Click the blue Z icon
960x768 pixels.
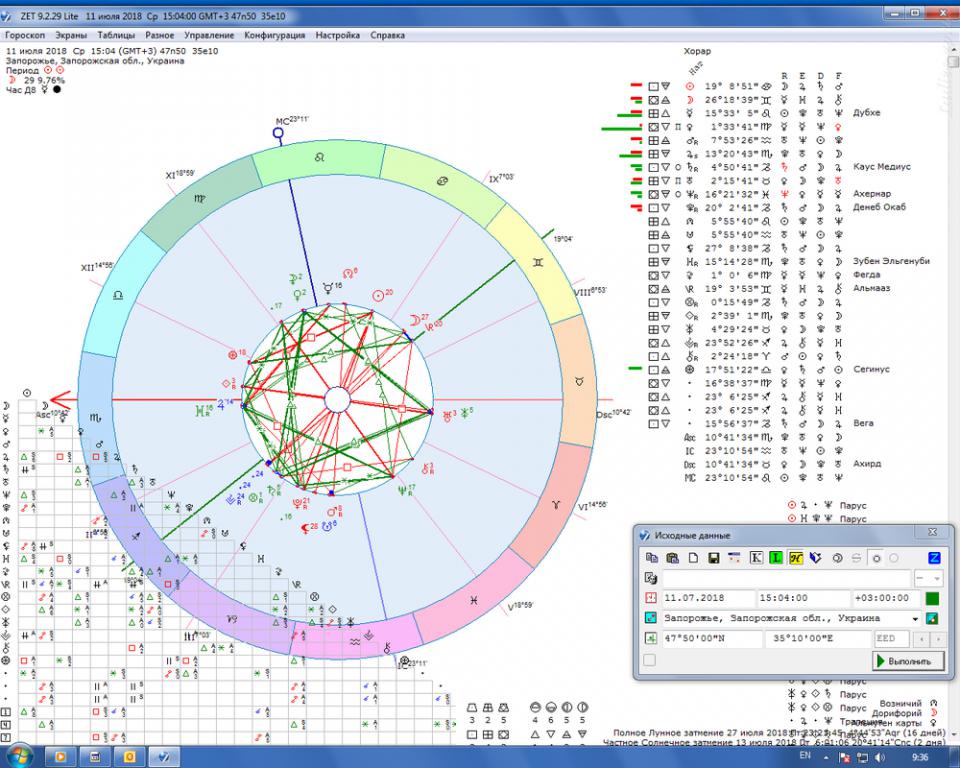click(934, 558)
